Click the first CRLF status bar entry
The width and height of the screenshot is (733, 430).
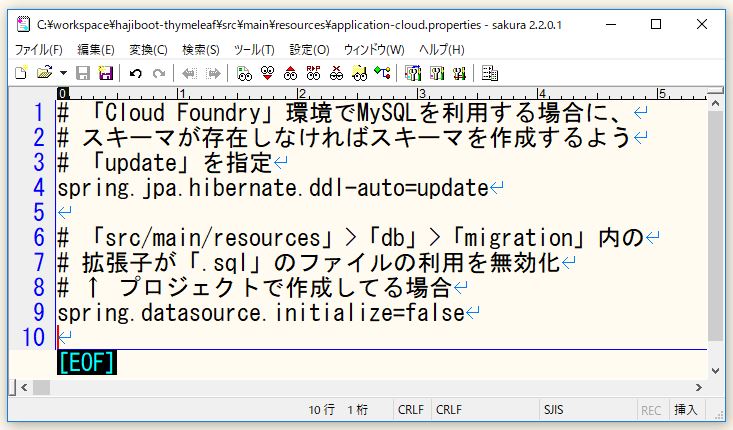[411, 410]
